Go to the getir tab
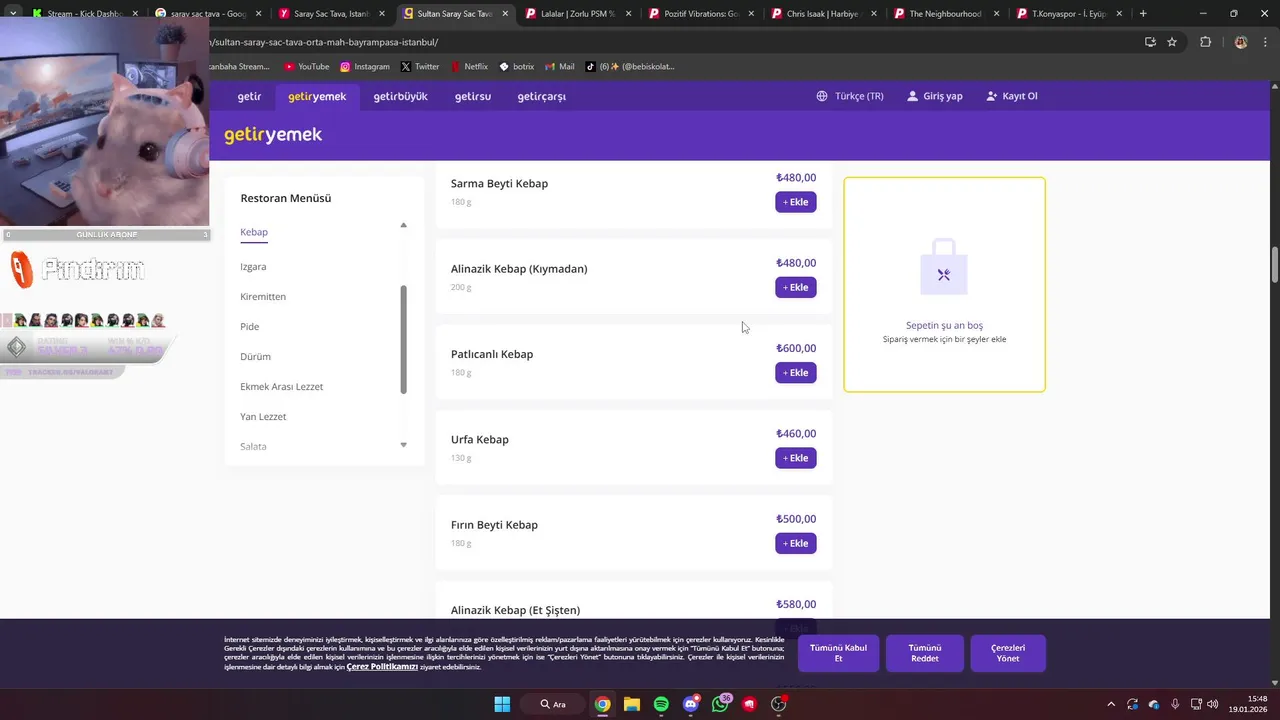Viewport: 1280px width, 720px height. pyautogui.click(x=249, y=96)
